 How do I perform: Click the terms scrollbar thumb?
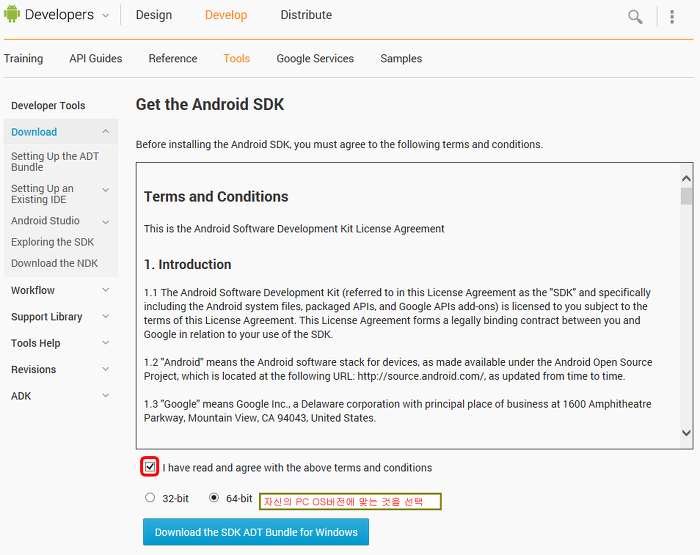pos(686,196)
